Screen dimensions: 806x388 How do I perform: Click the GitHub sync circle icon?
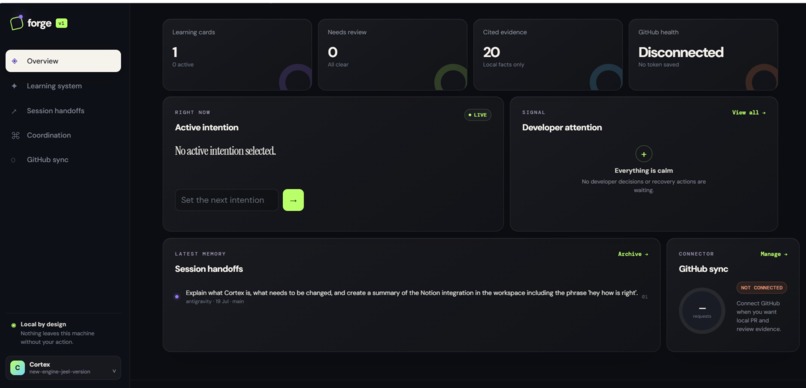13,160
